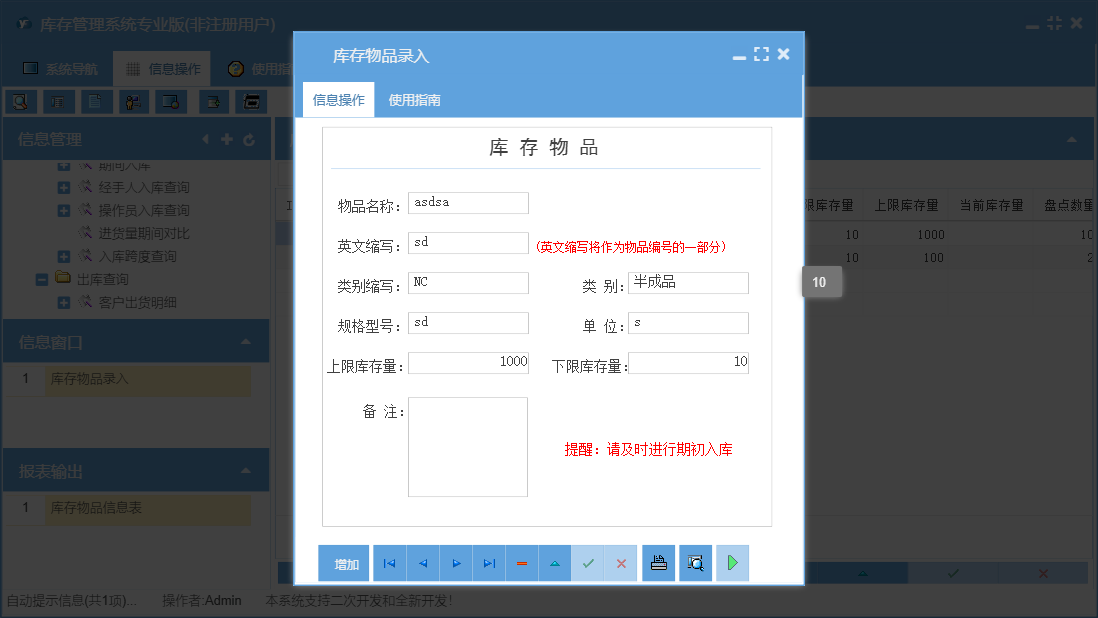Click the next record arrow in the dialog toolbar

pos(455,563)
